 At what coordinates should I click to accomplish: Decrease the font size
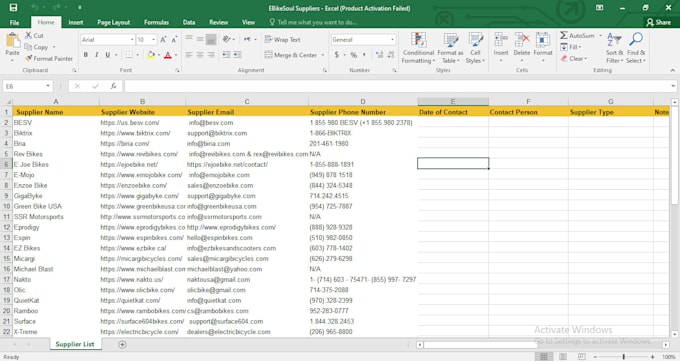(174, 39)
